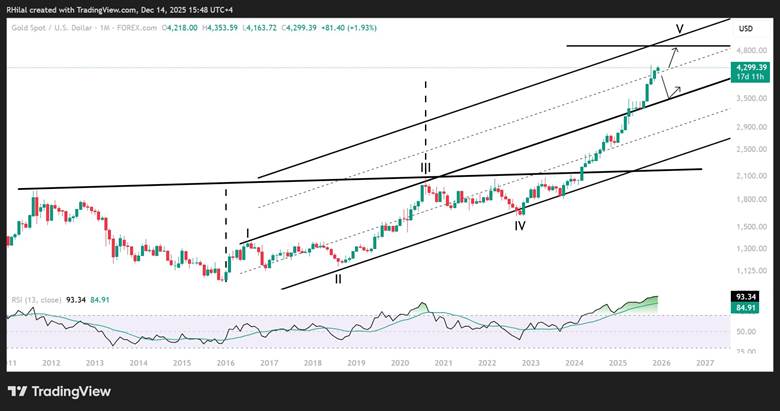Image resolution: width=780 pixels, height=411 pixels.
Task: Select the wave V label
Action: tap(680, 29)
